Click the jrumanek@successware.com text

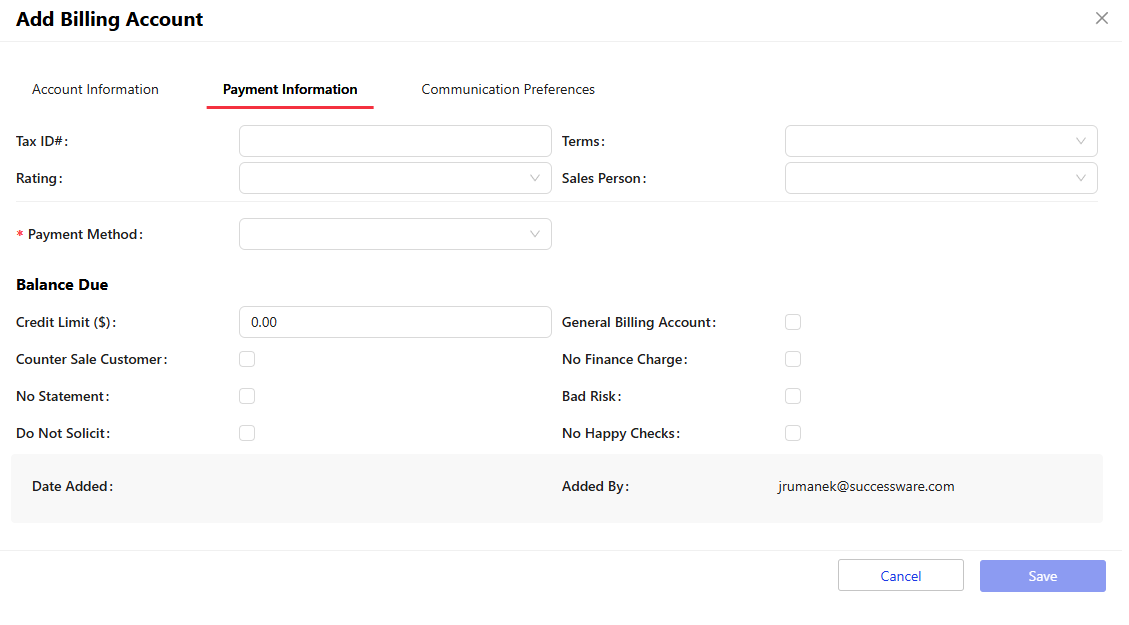coord(865,486)
